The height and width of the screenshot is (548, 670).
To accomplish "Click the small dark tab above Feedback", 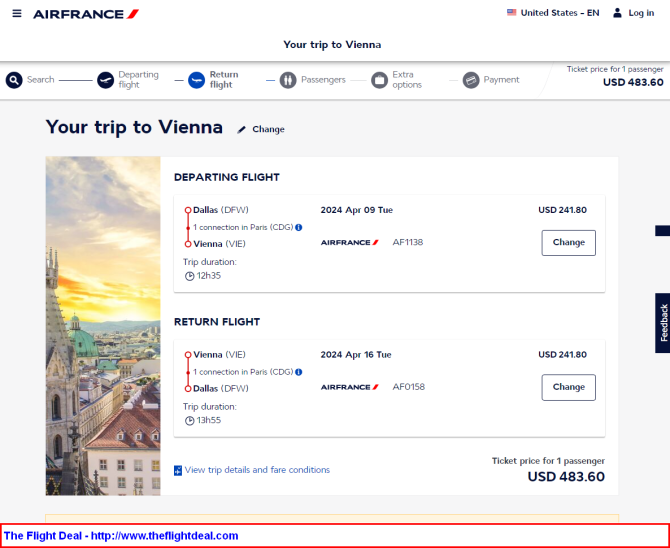I will tap(662, 230).
